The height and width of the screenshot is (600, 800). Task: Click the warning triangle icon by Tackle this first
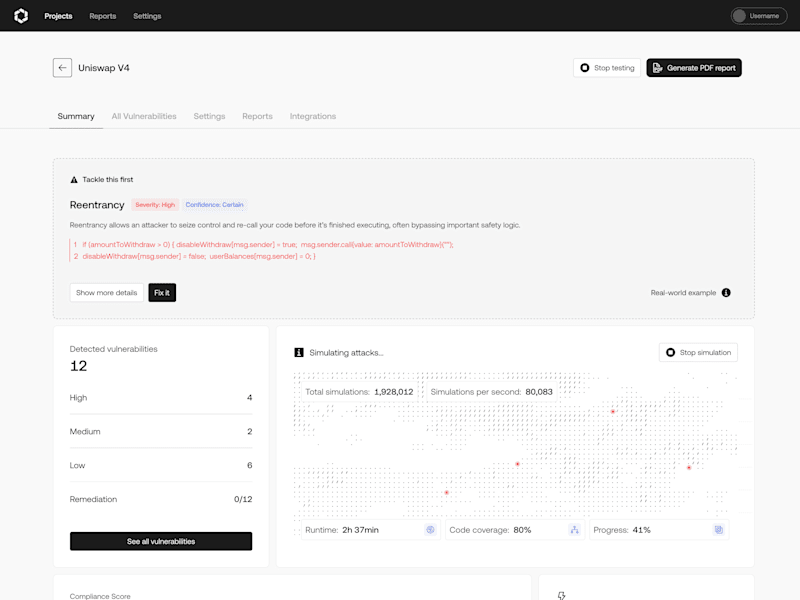[74, 180]
